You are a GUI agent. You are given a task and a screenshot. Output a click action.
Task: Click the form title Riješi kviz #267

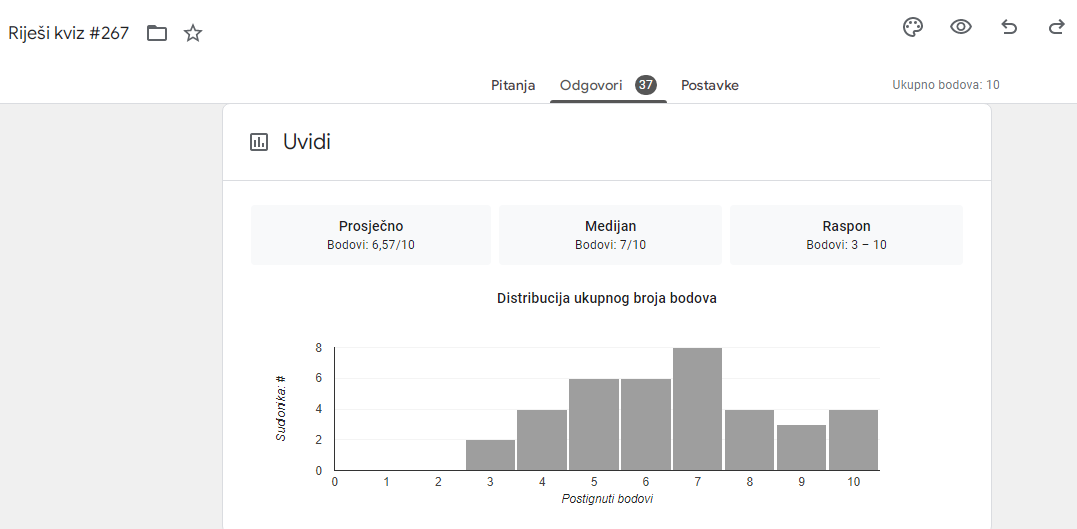(69, 33)
